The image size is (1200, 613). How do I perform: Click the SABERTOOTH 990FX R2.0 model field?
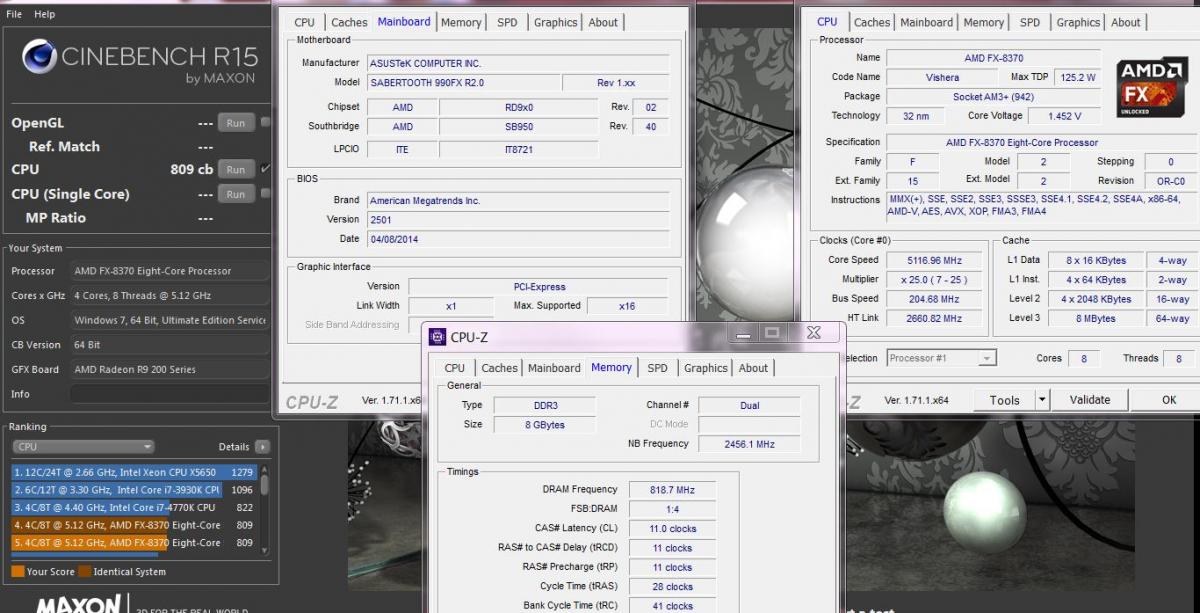(462, 83)
